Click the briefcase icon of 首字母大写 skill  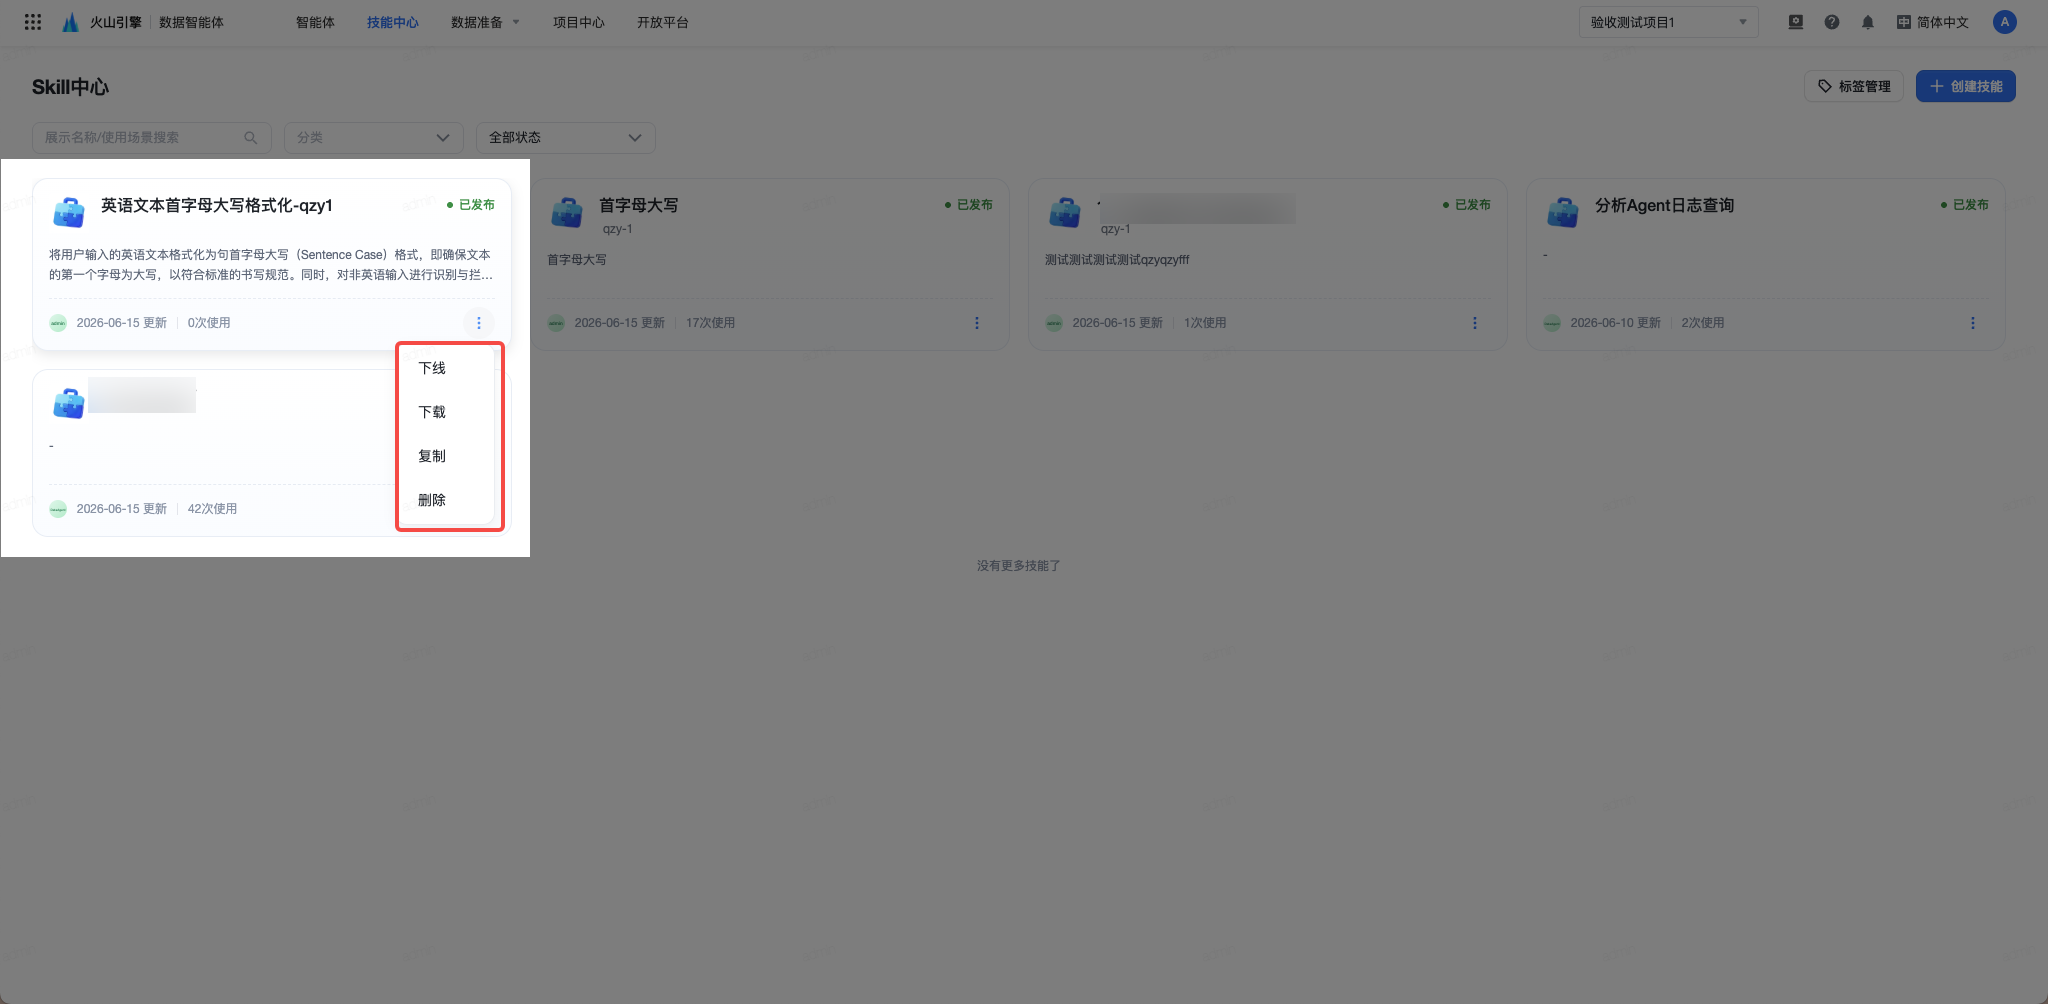(567, 212)
